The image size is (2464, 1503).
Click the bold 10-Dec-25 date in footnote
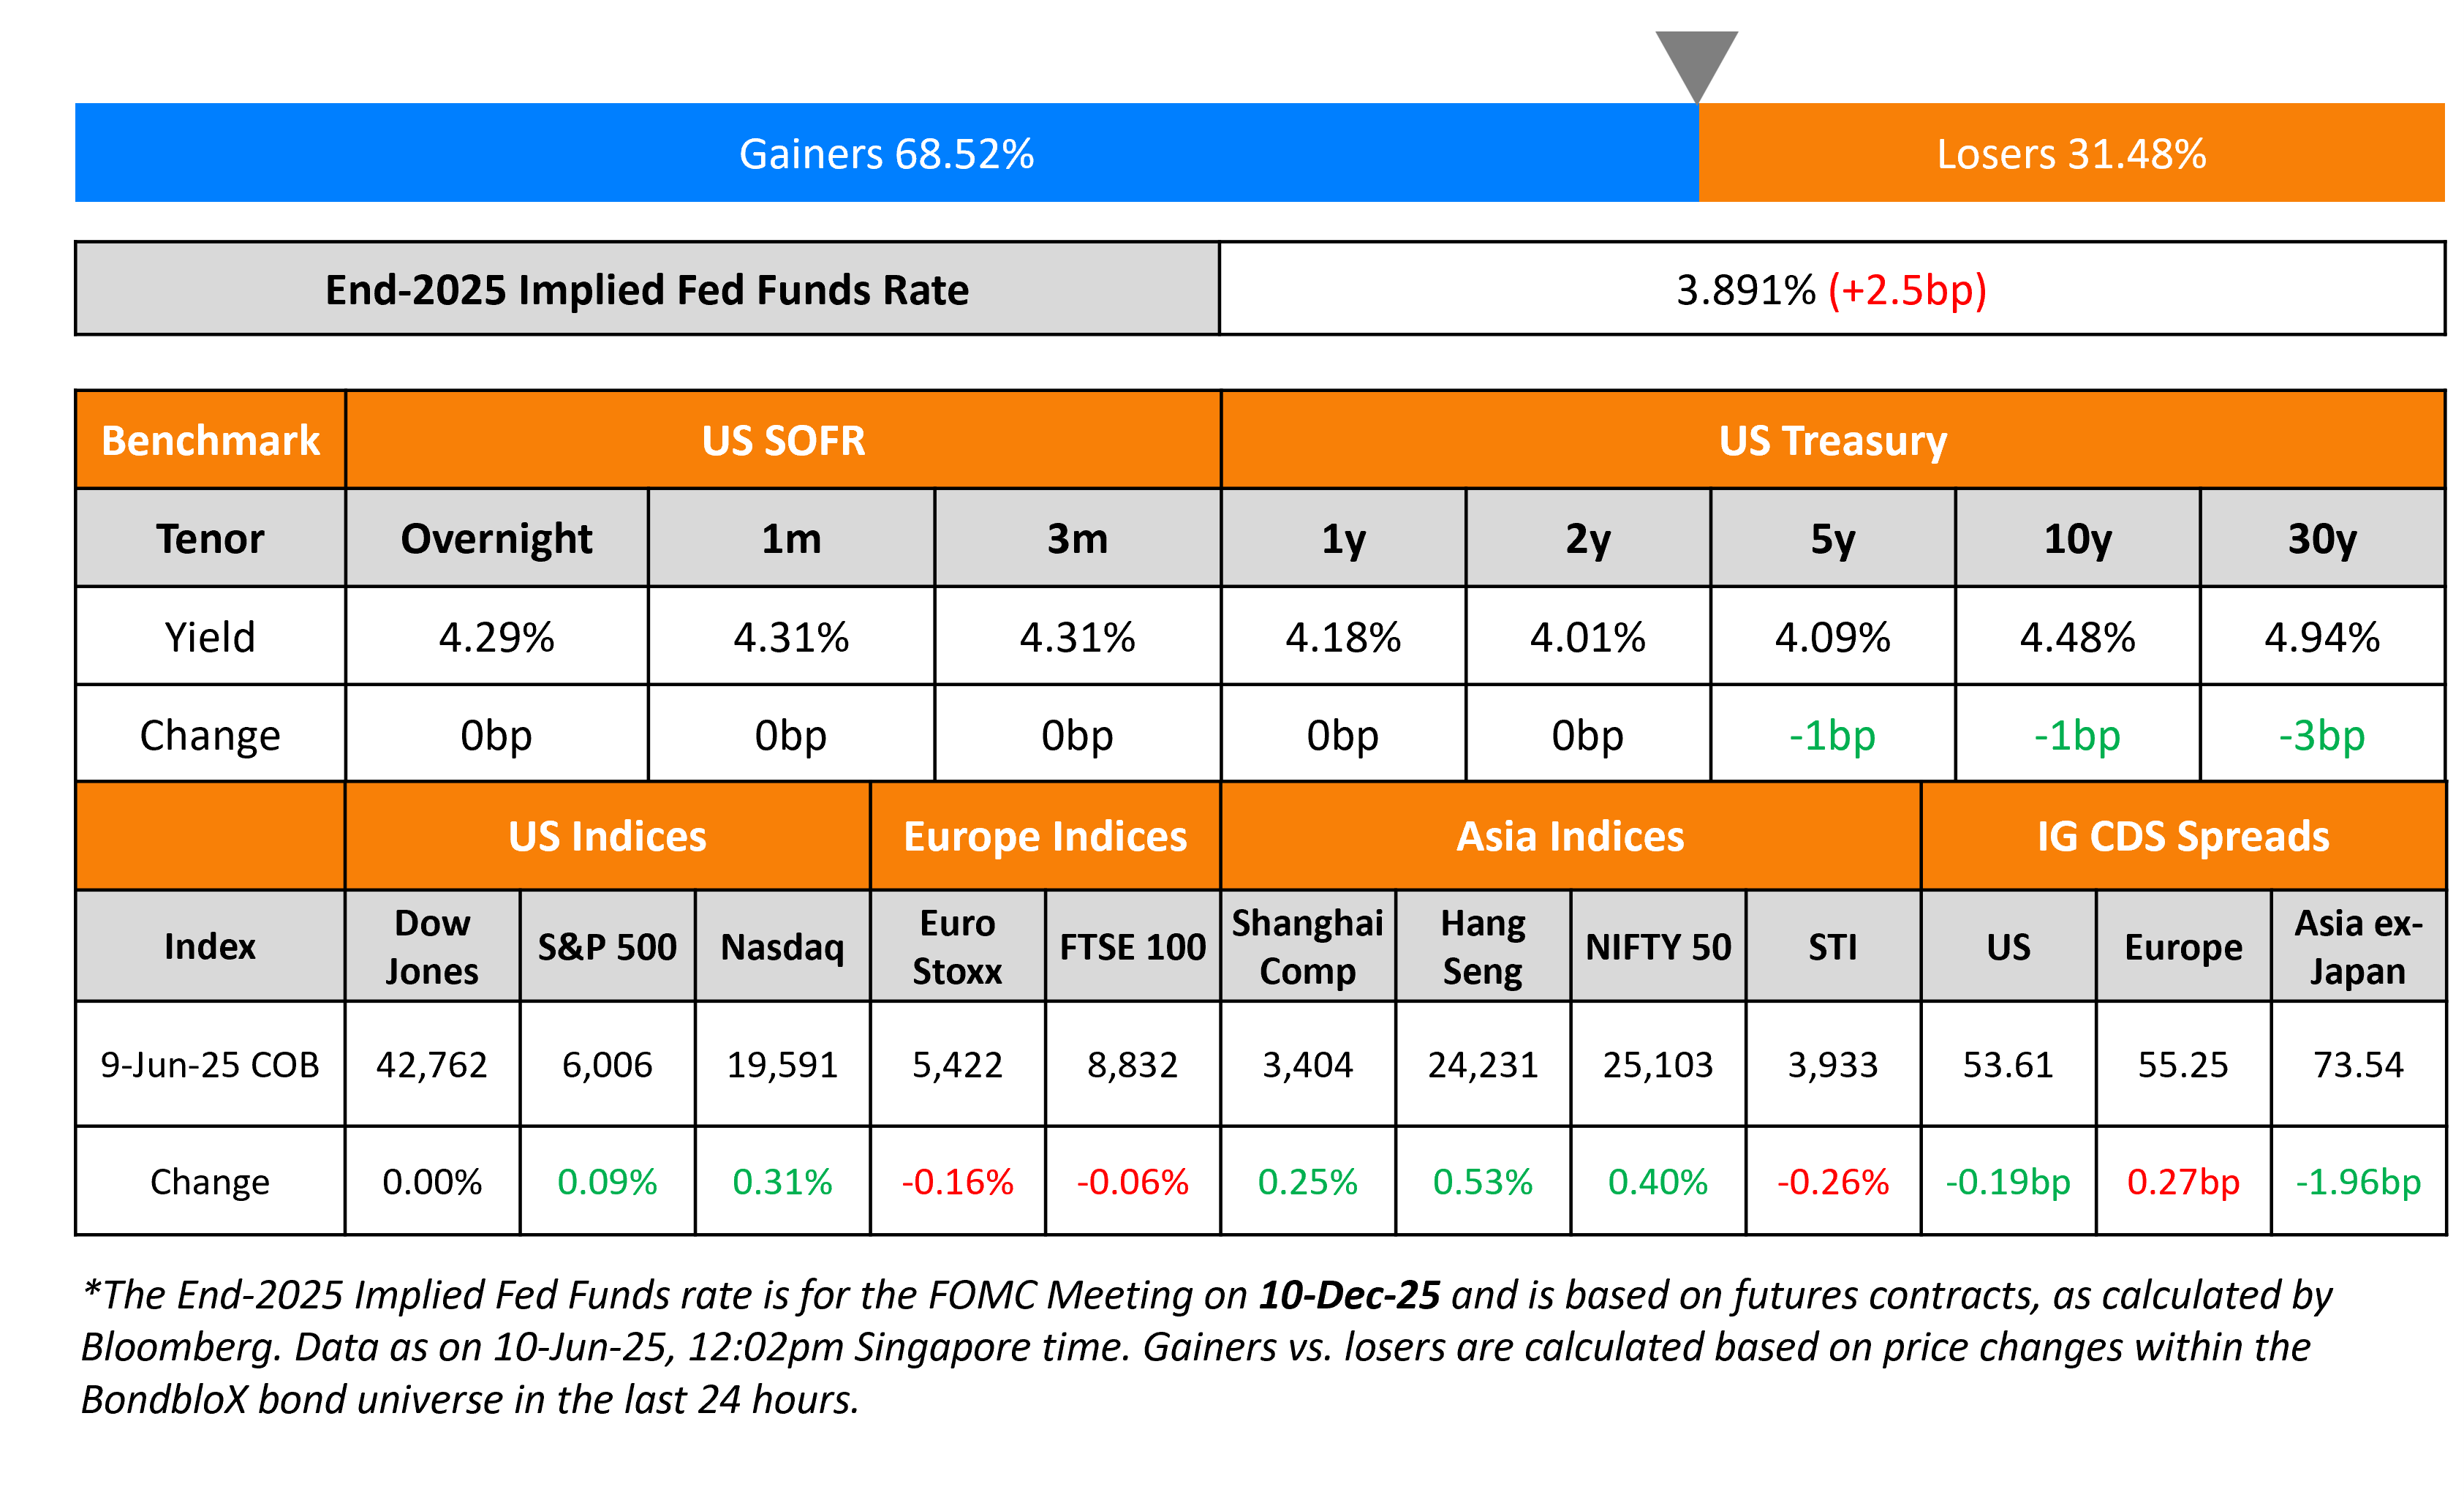pyautogui.click(x=1349, y=1295)
